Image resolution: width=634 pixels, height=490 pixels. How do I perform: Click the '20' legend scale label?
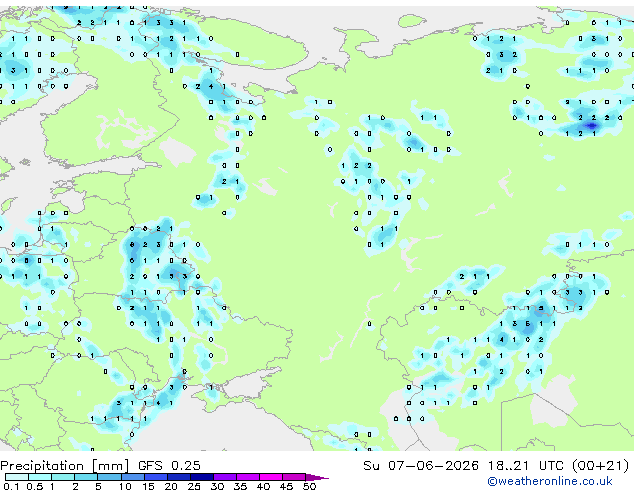[171, 486]
